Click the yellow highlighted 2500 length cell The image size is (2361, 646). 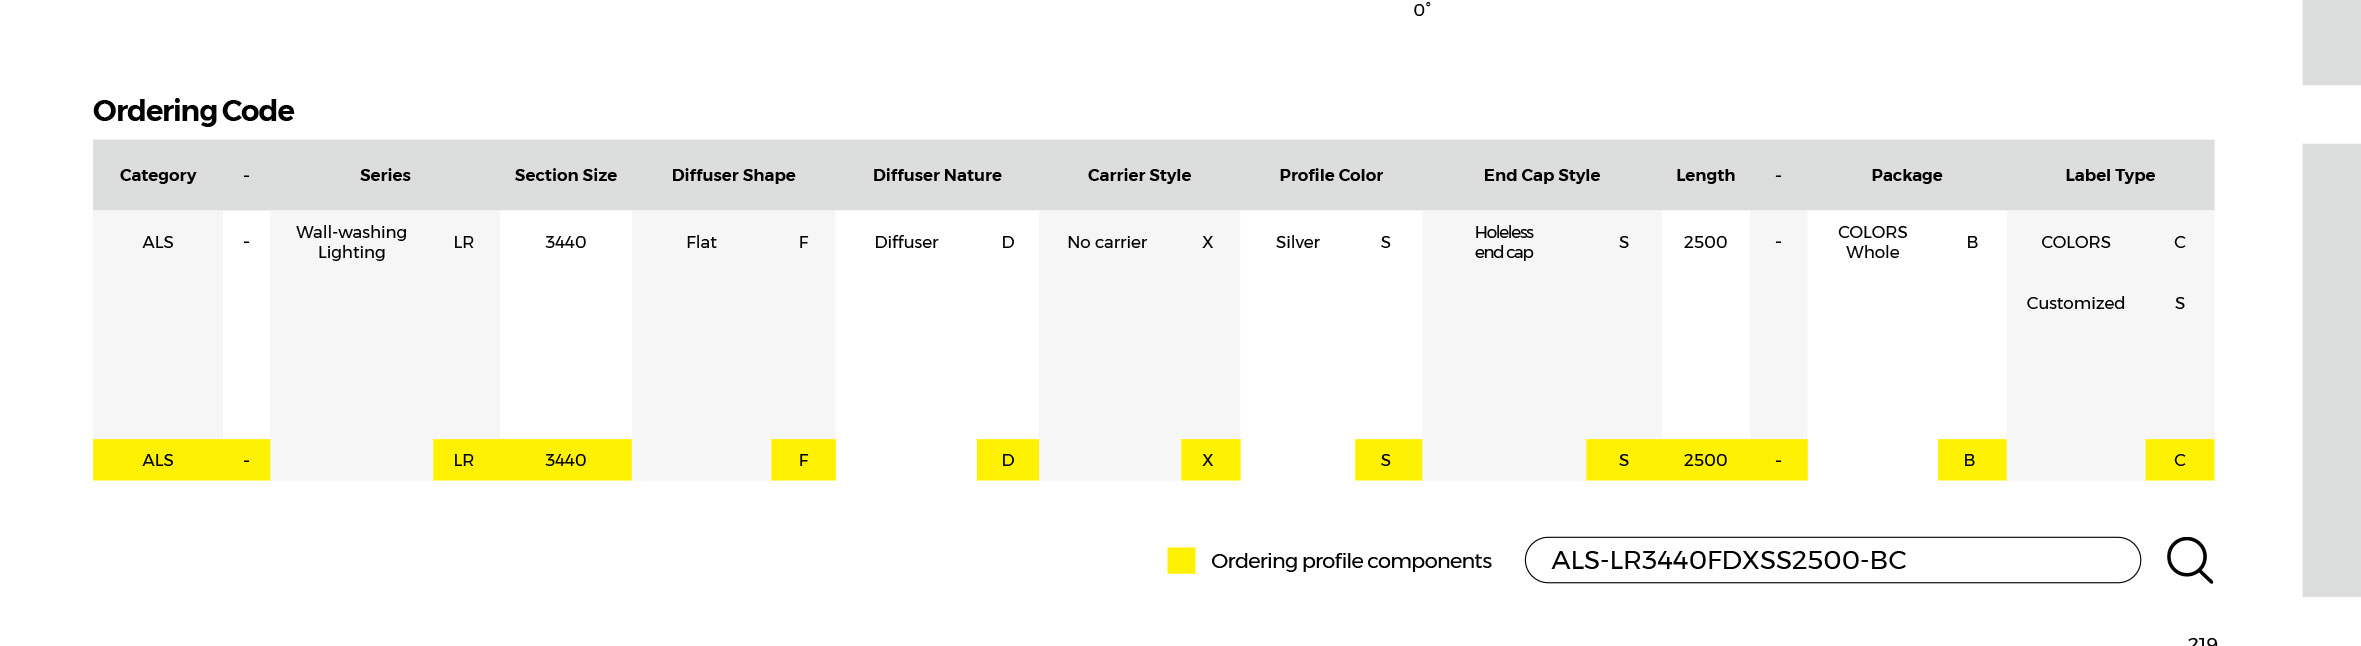1705,460
